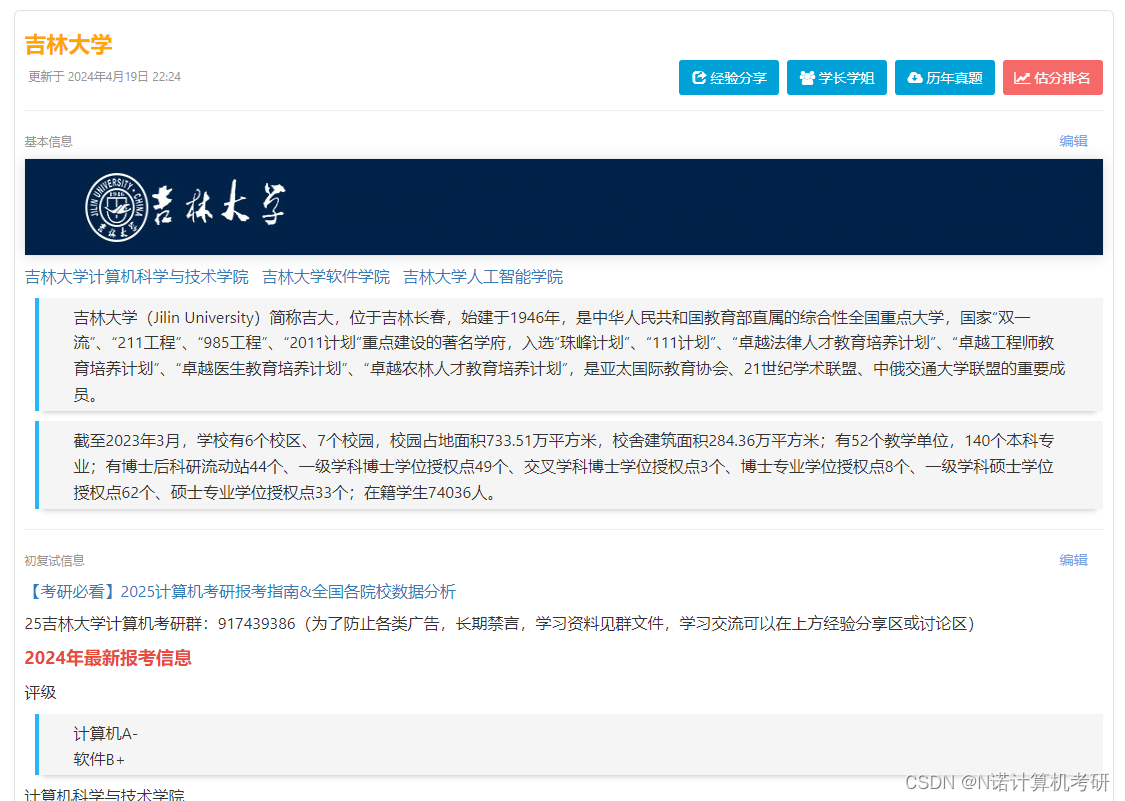Open 吉林大学人工智能学院 link
Viewport: 1125px width, 801px height.
[483, 277]
